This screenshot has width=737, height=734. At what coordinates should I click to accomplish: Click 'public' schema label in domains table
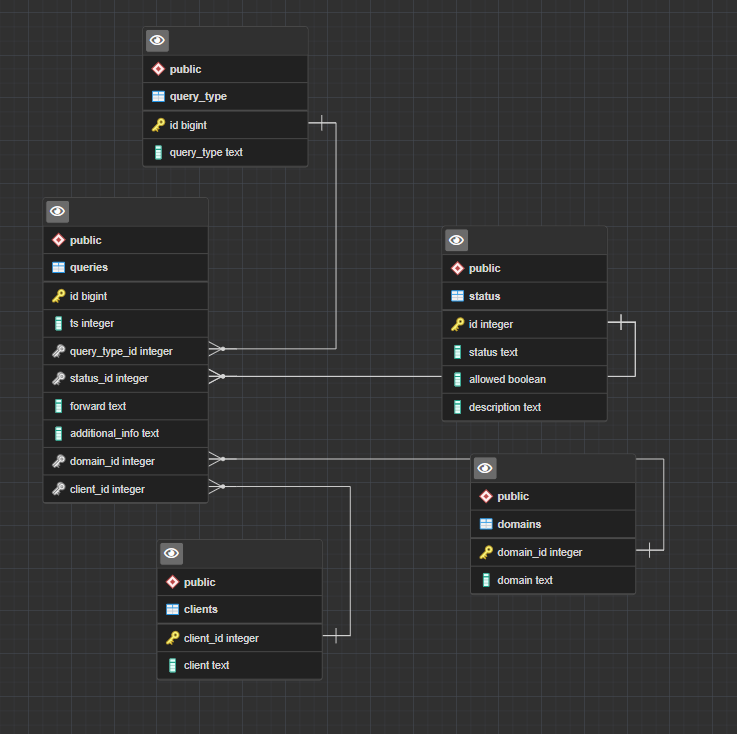[x=513, y=497]
